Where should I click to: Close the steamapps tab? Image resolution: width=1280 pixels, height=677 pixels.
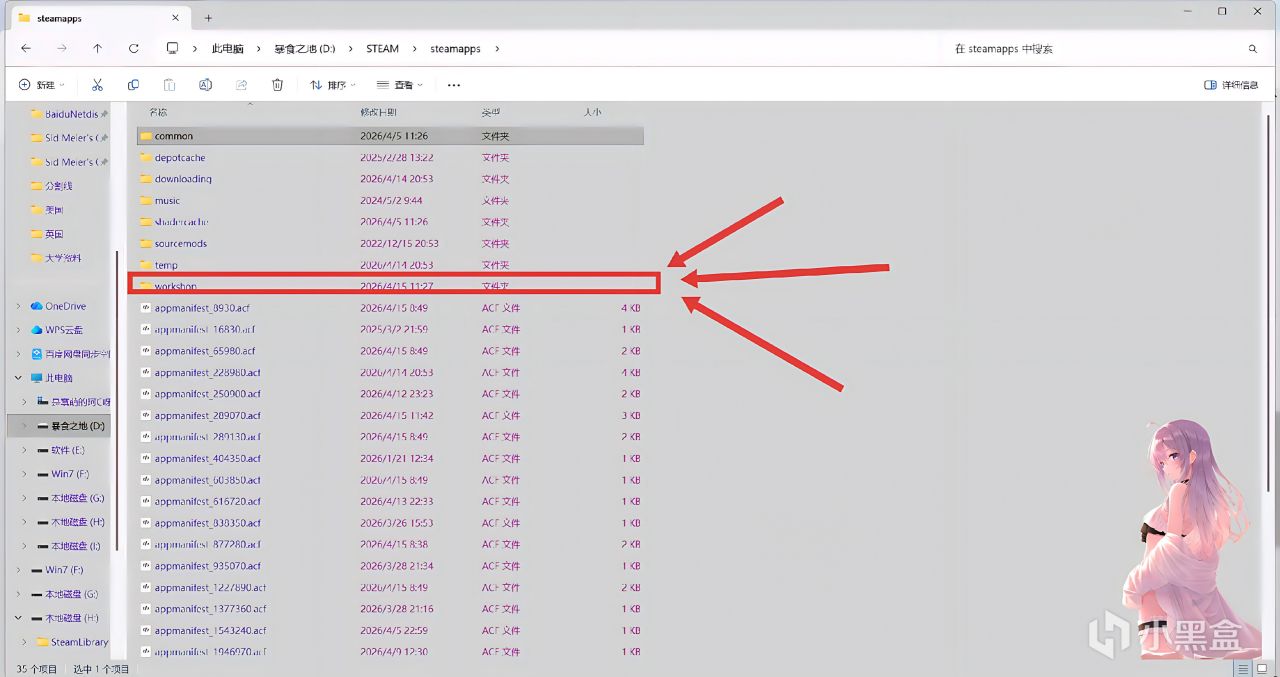[x=177, y=18]
